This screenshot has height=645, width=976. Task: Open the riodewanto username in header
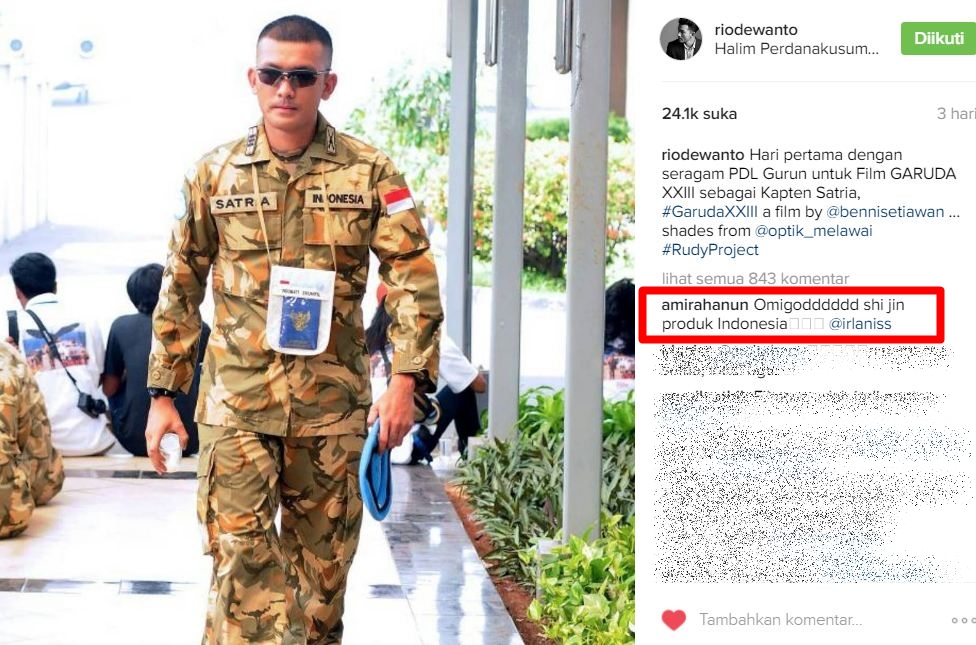(756, 29)
